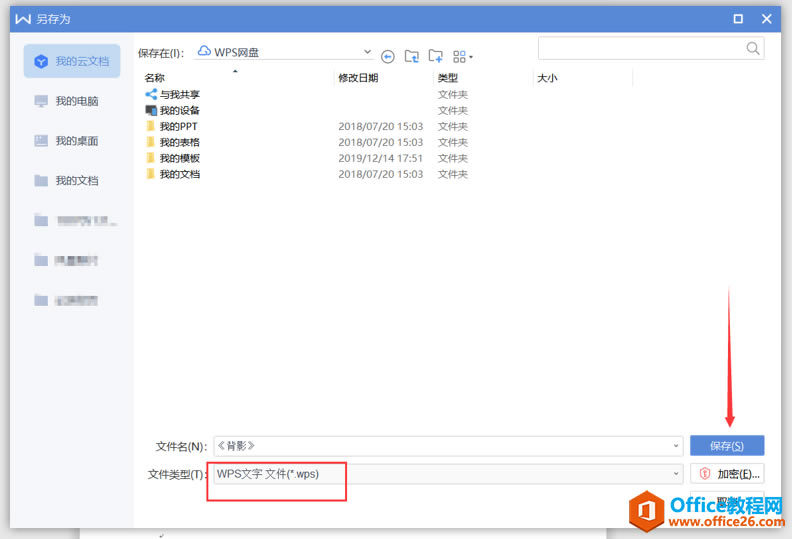Expand the file name history dropdown arrow
The width and height of the screenshot is (792, 539).
[676, 446]
